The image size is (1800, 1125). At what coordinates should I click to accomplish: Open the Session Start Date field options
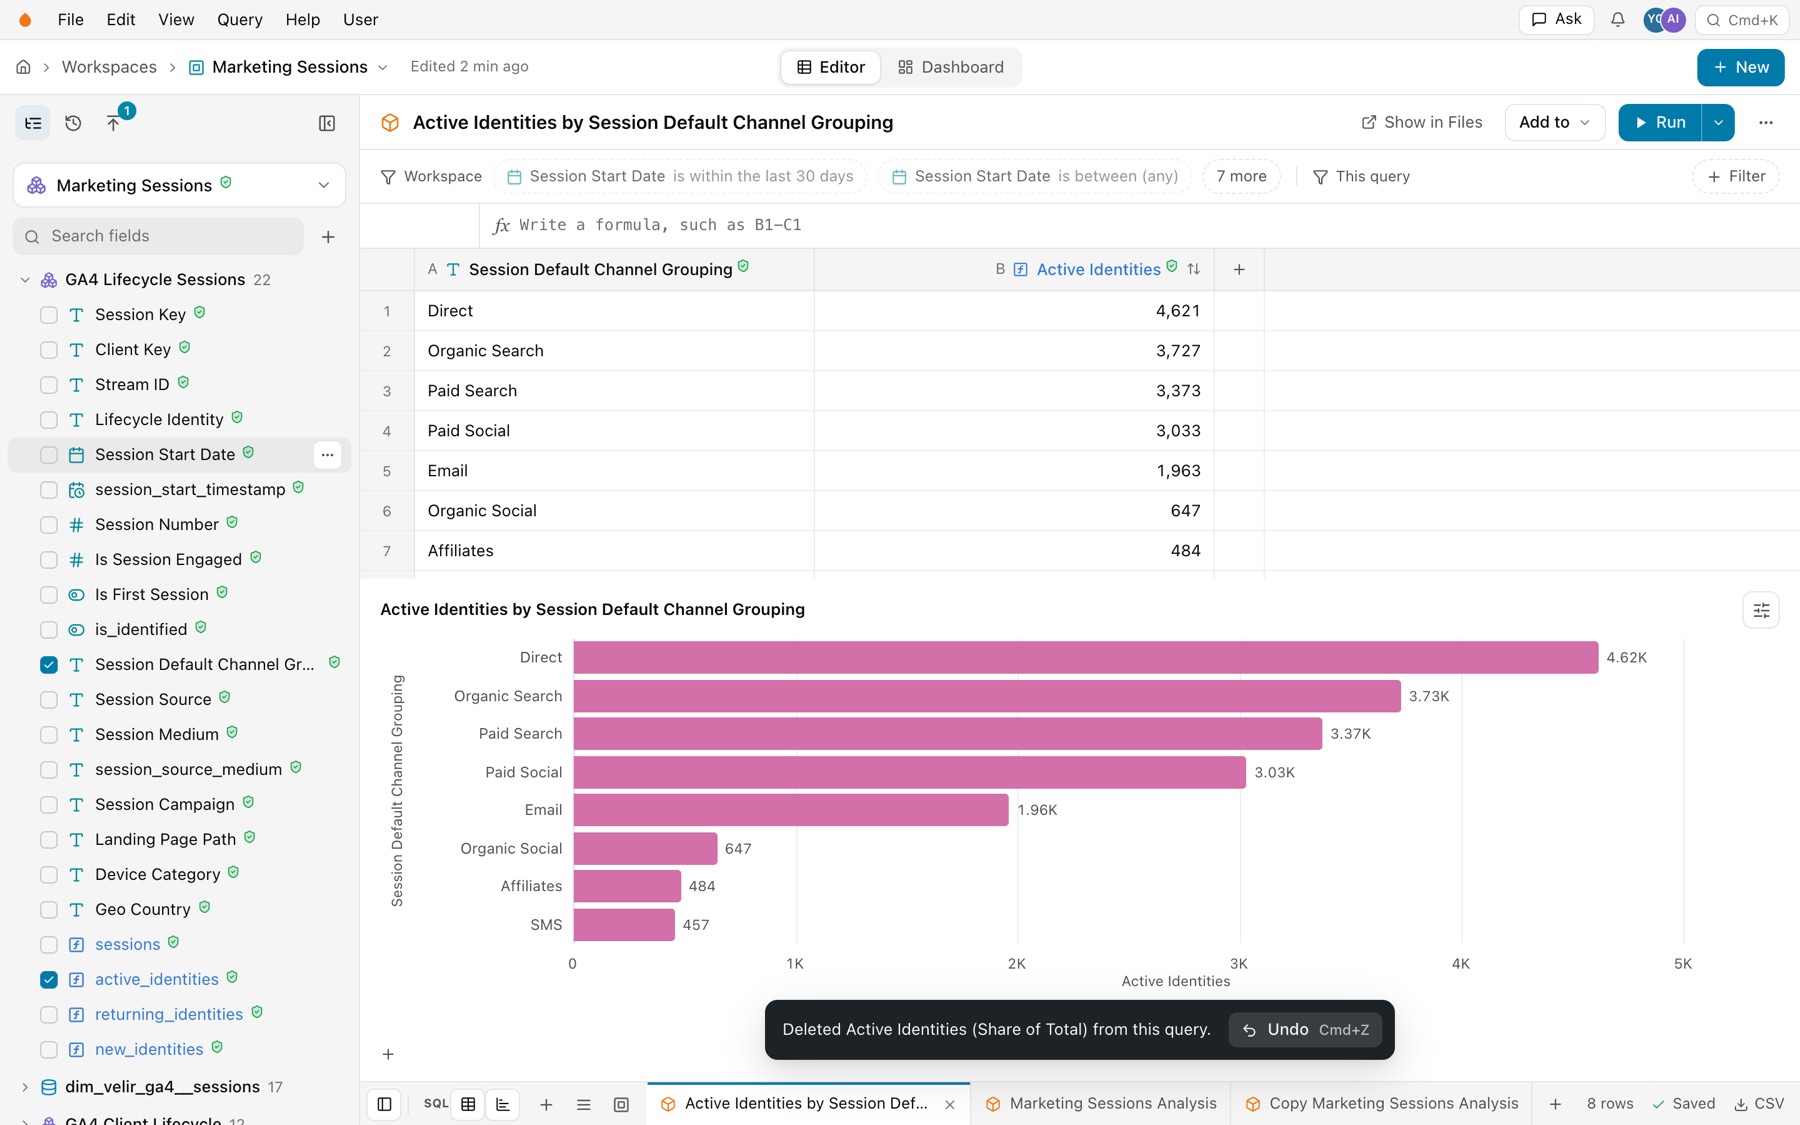[327, 455]
